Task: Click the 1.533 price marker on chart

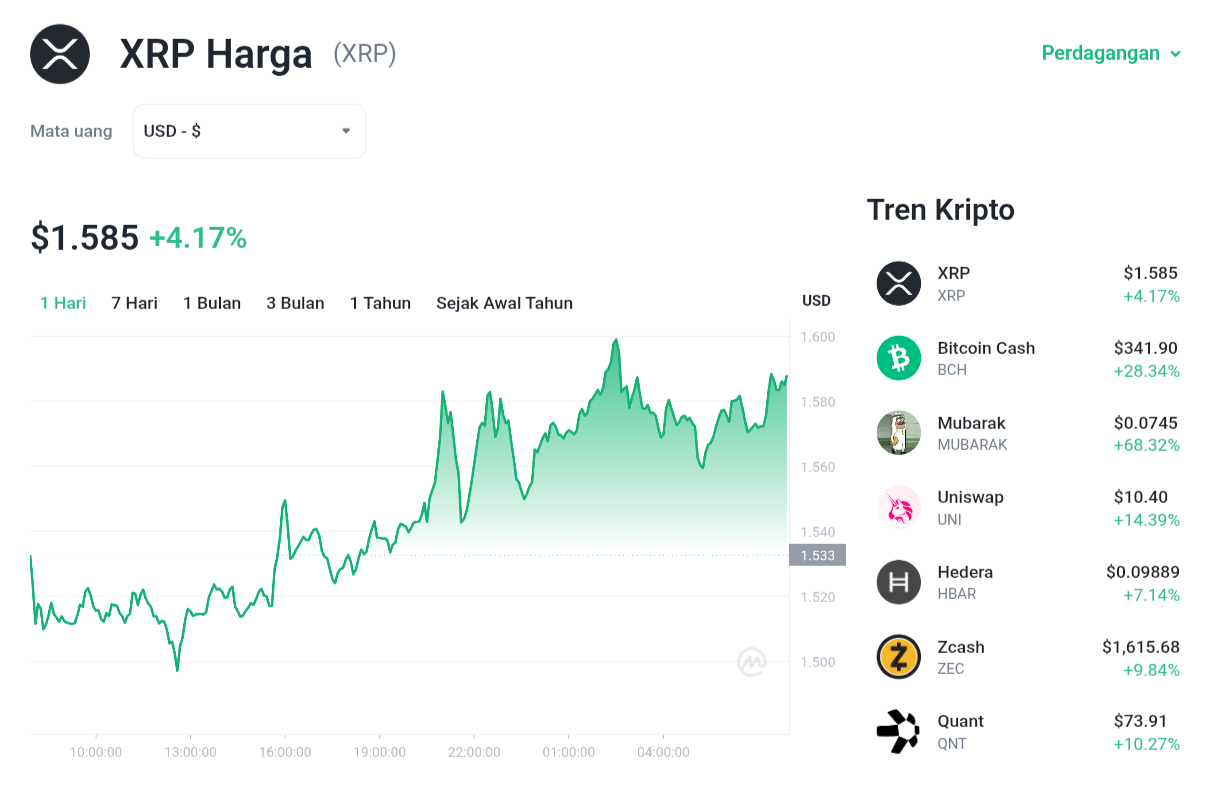Action: coord(817,555)
